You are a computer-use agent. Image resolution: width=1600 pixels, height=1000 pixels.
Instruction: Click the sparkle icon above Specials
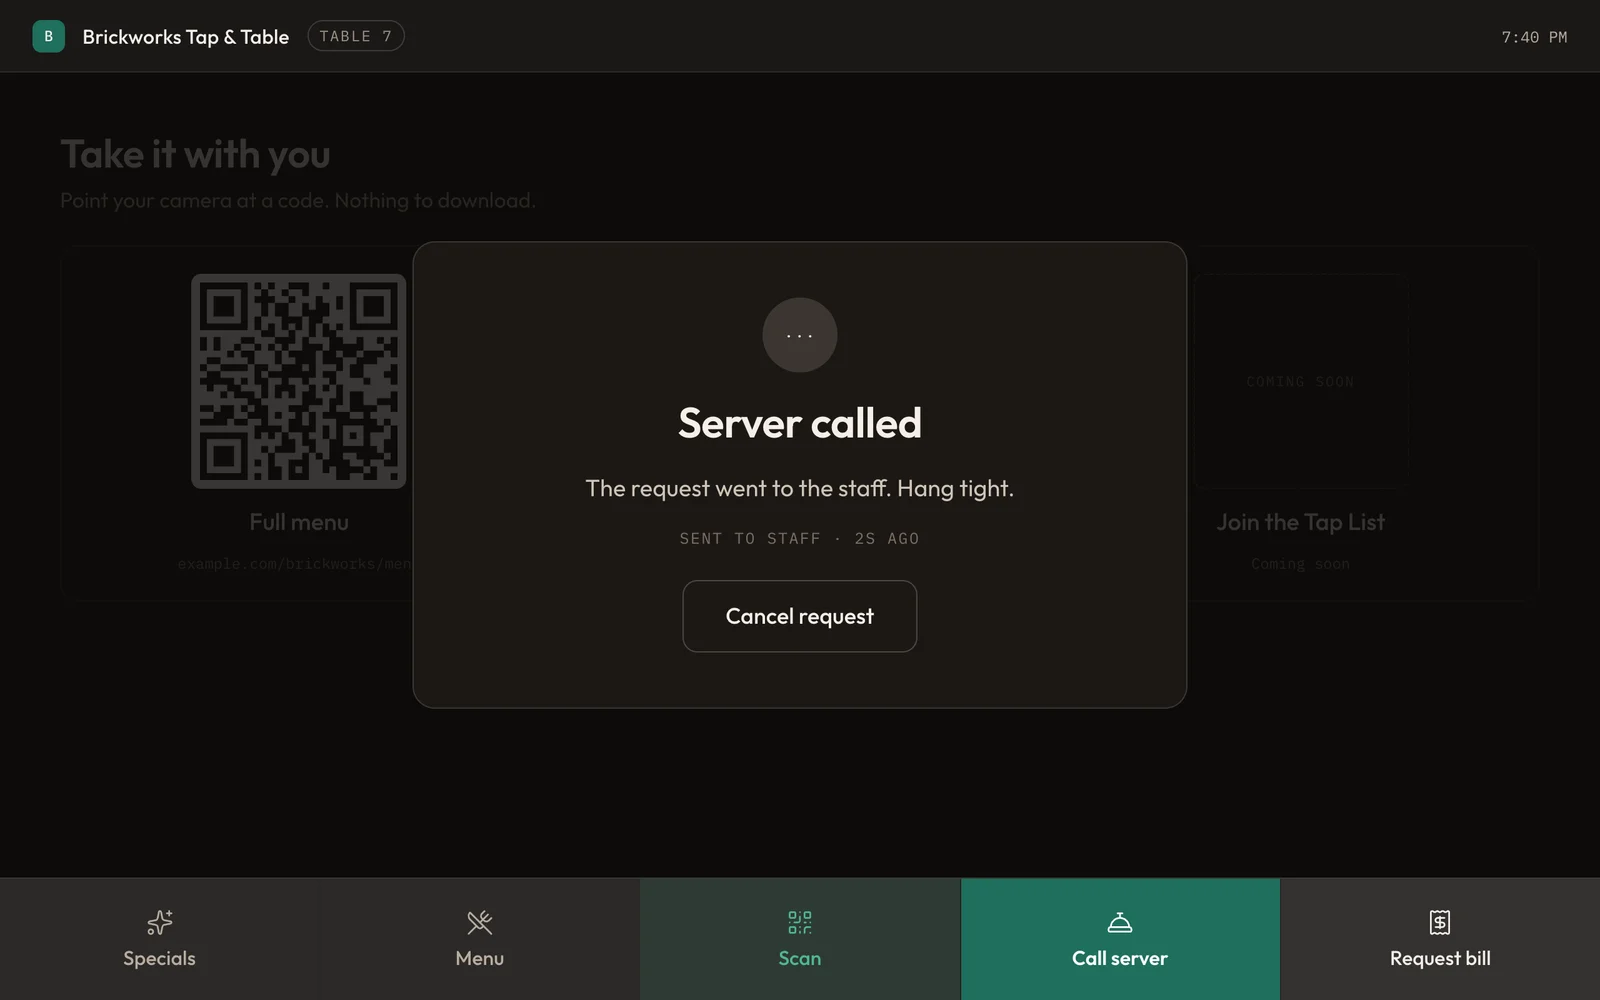coord(159,922)
